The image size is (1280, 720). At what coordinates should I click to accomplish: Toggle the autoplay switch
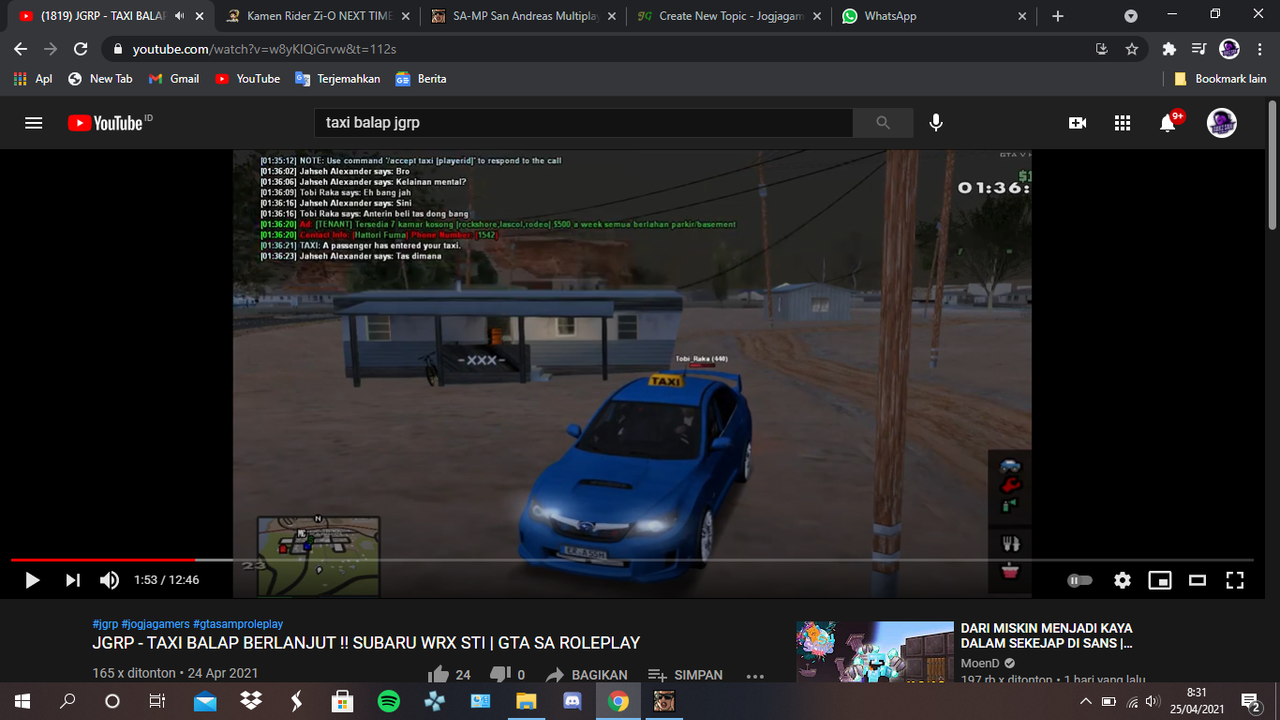(1080, 580)
